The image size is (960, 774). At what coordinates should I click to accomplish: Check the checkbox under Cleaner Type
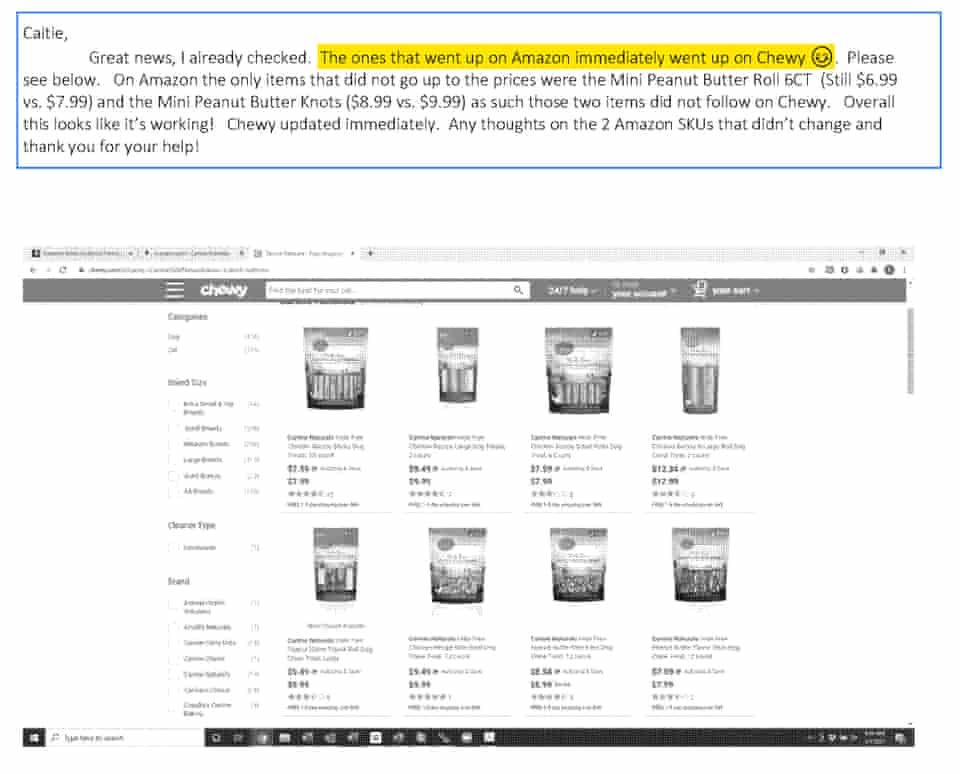click(173, 547)
